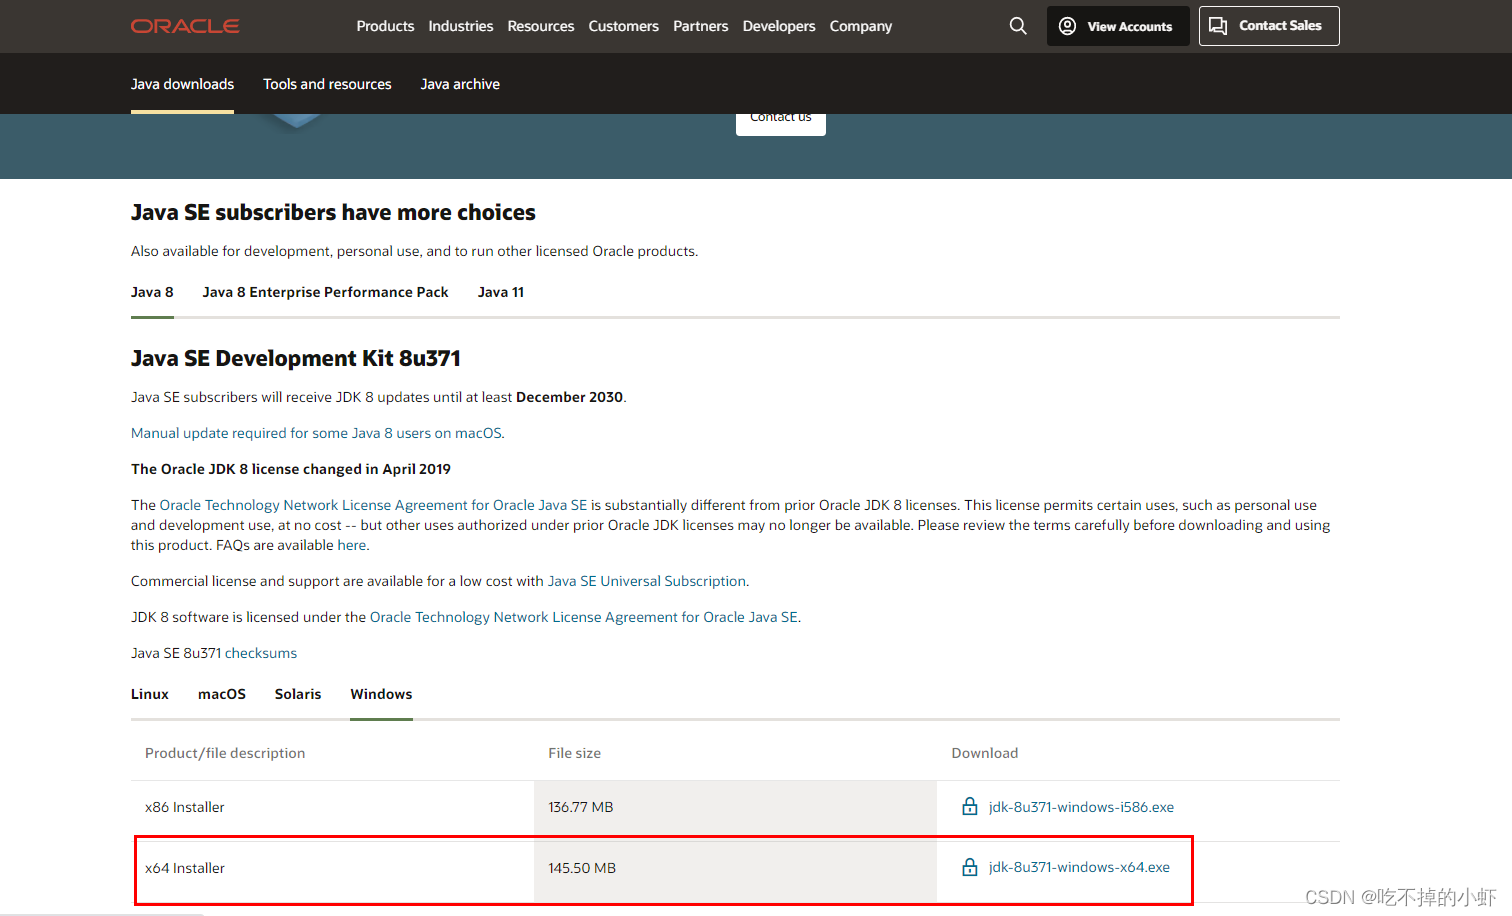
Task: Click the x64 Installer row label
Action: point(185,868)
